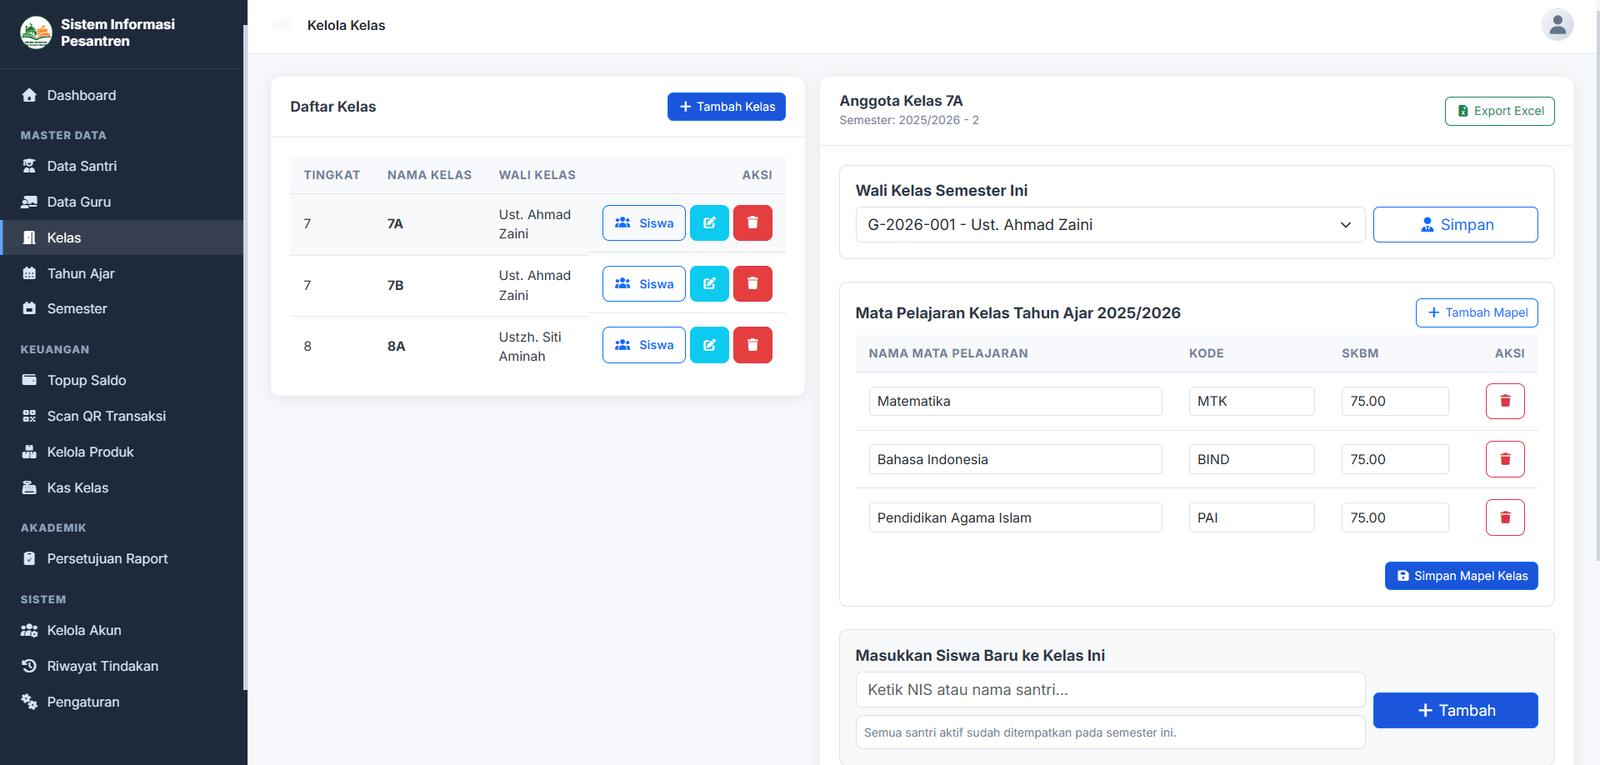Click the 'Semua santri aktif' message box
Image resolution: width=1600 pixels, height=765 pixels.
click(1110, 732)
